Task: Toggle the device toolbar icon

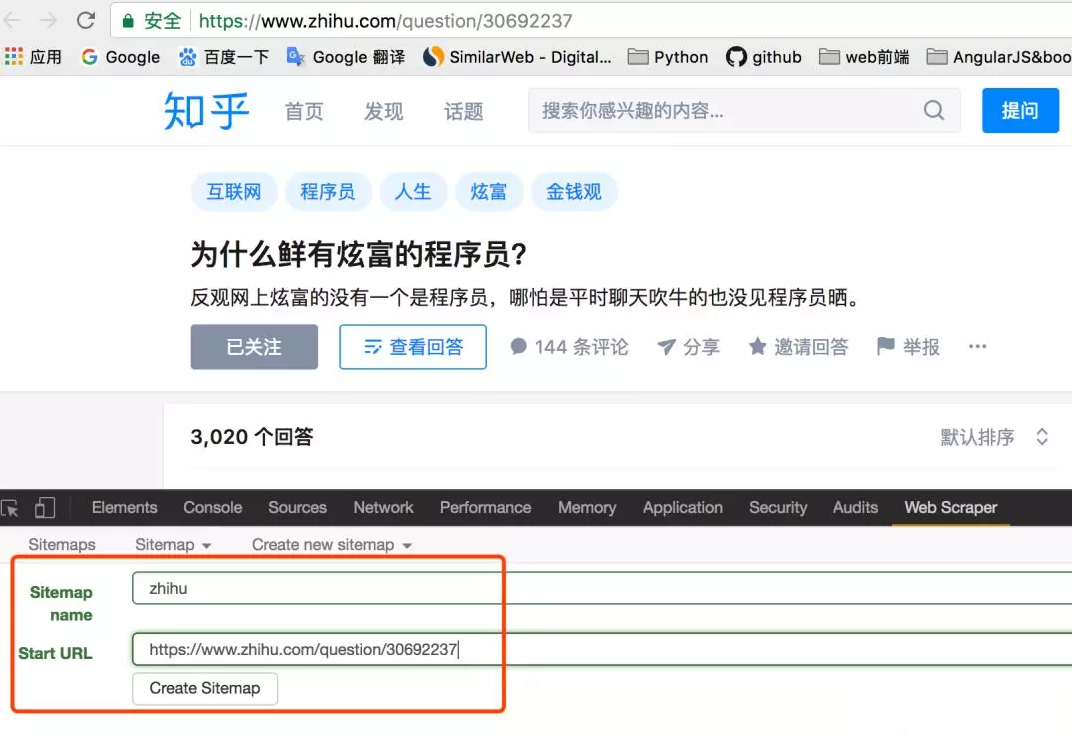Action: coord(44,508)
